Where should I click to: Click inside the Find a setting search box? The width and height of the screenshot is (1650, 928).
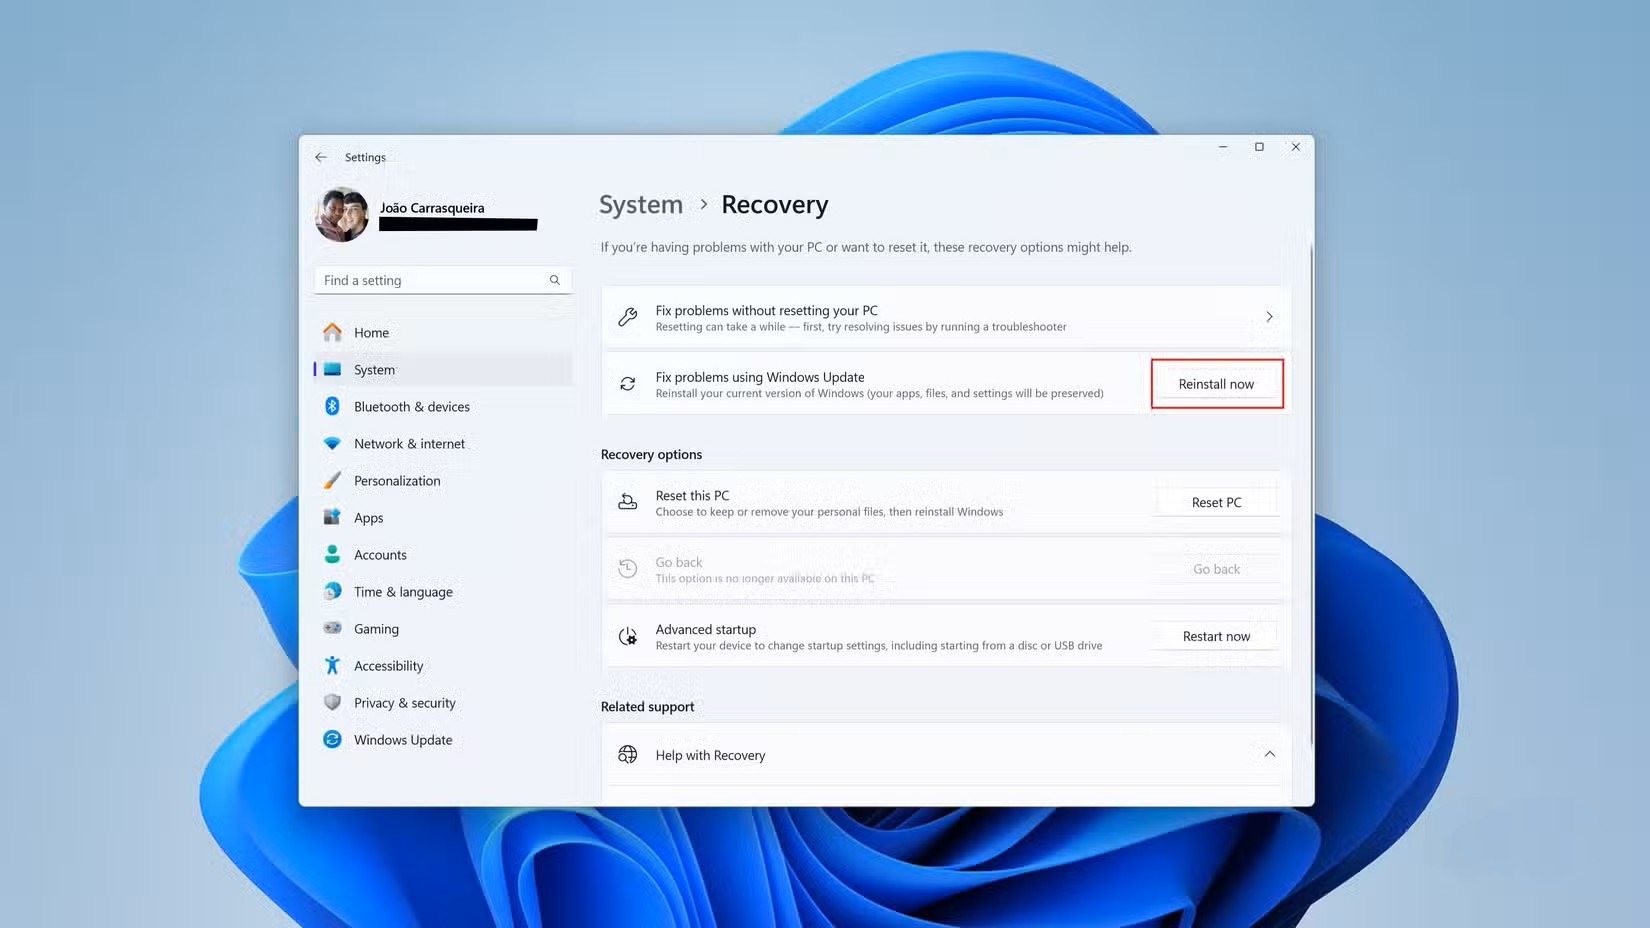point(430,280)
